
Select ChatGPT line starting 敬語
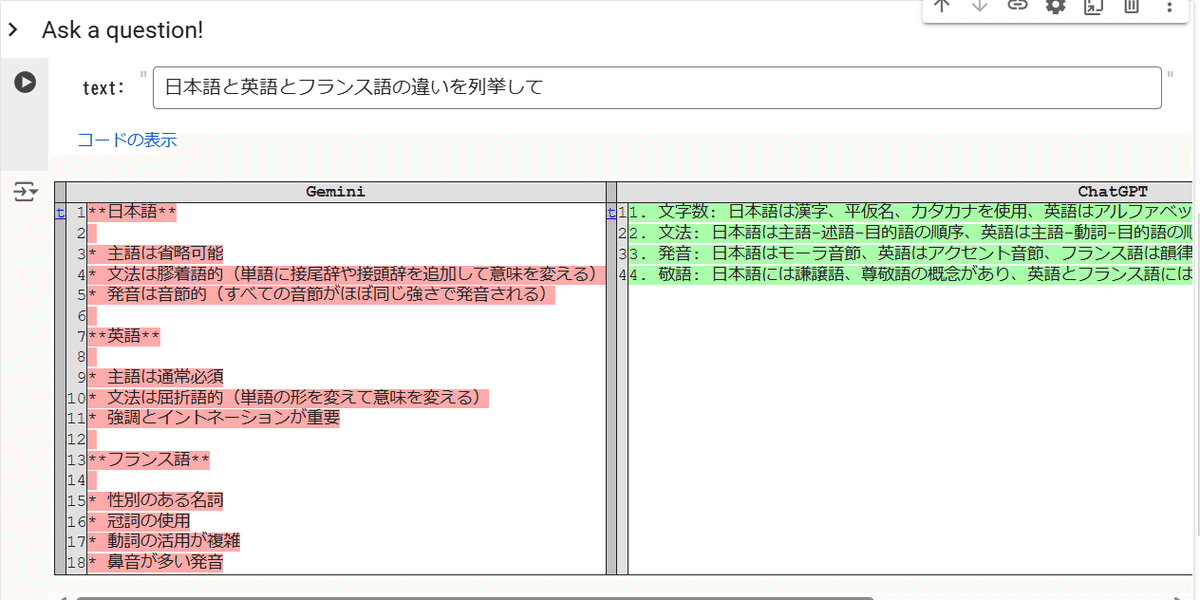click(x=911, y=274)
